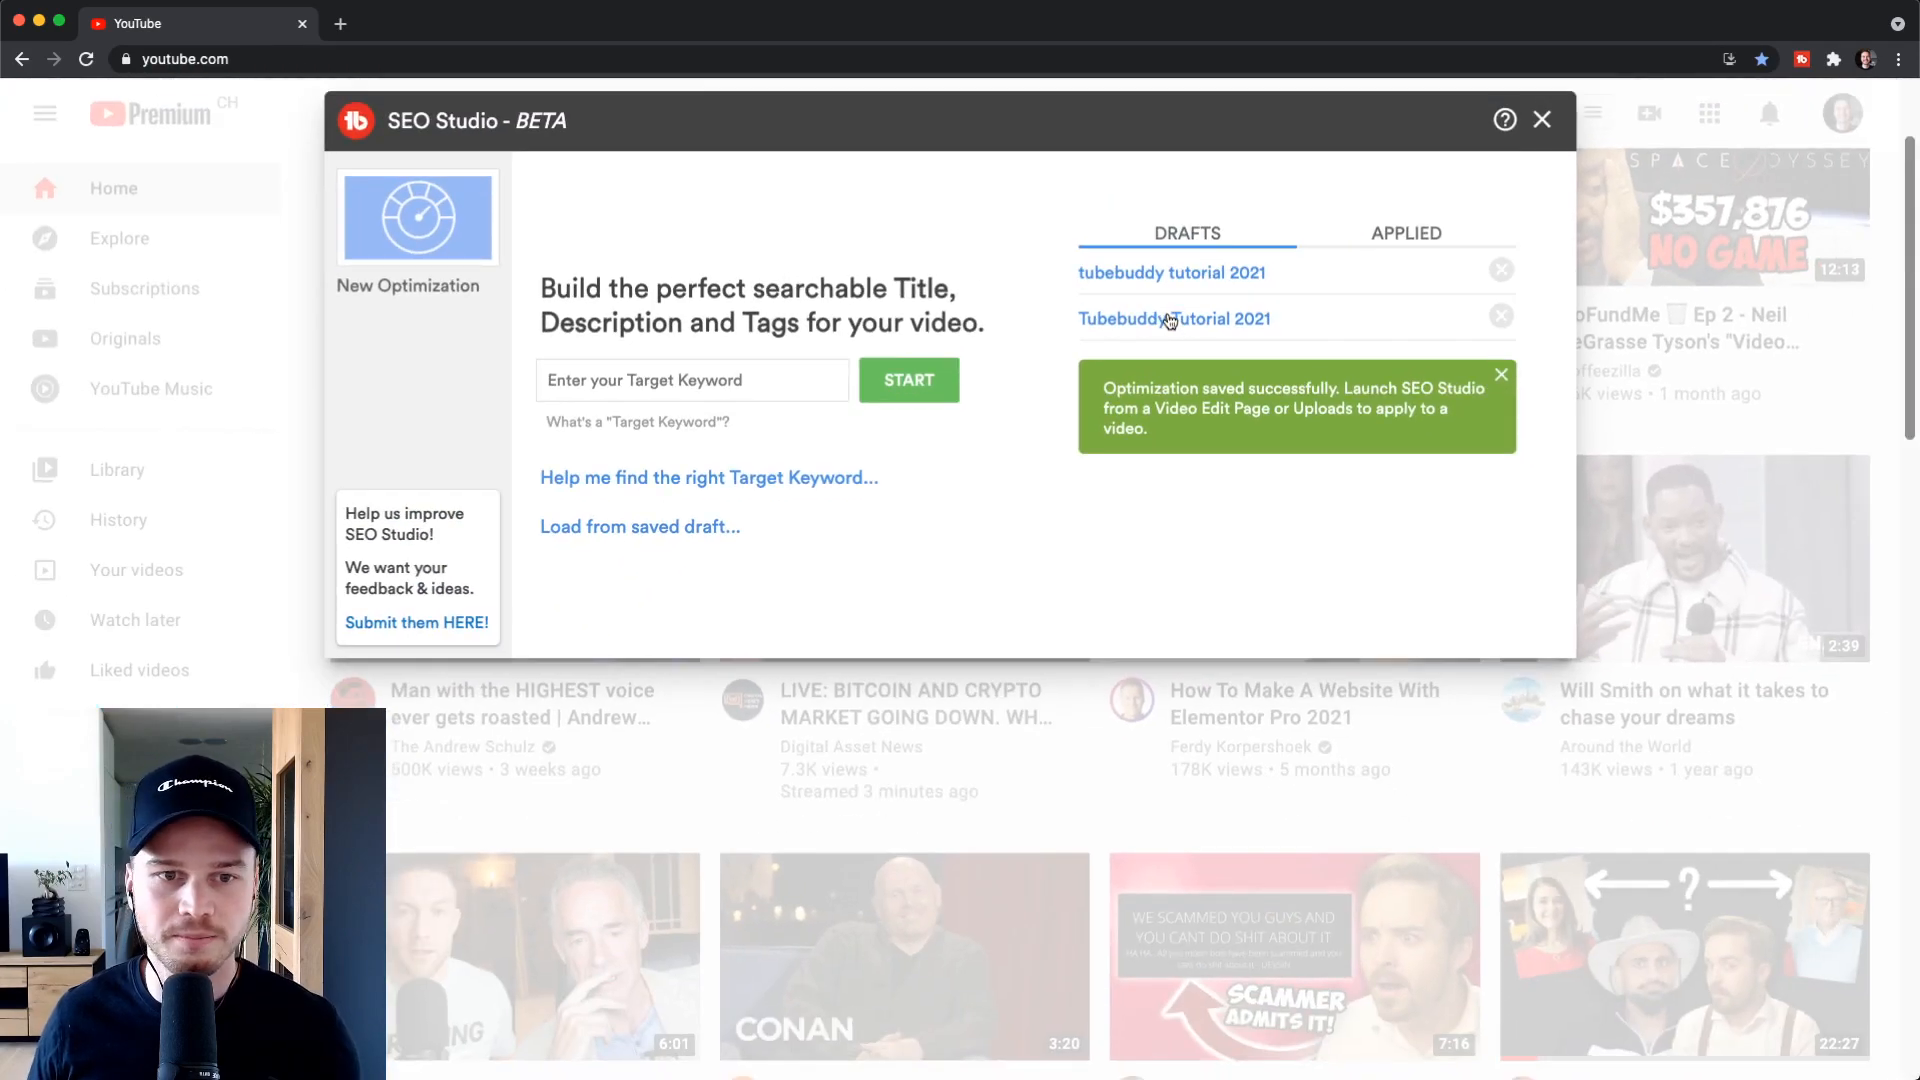Open Originals in YouTube sidebar
Image resolution: width=1920 pixels, height=1080 pixels.
(x=140, y=338)
